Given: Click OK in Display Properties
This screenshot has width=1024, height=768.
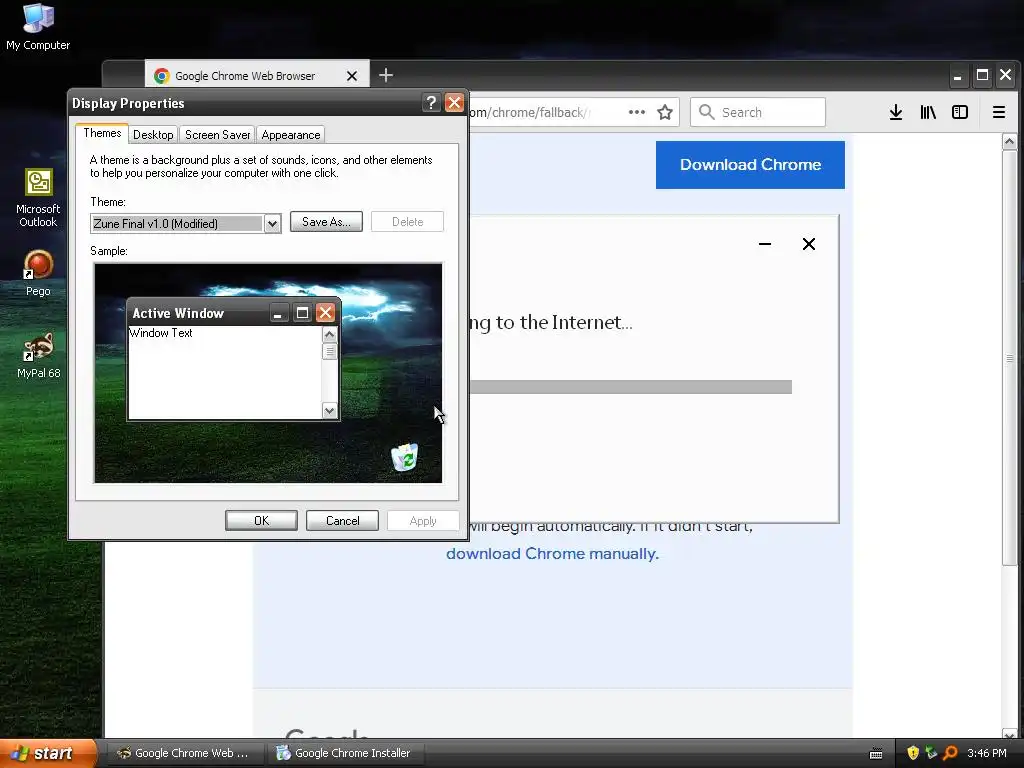Looking at the screenshot, I should click(261, 520).
